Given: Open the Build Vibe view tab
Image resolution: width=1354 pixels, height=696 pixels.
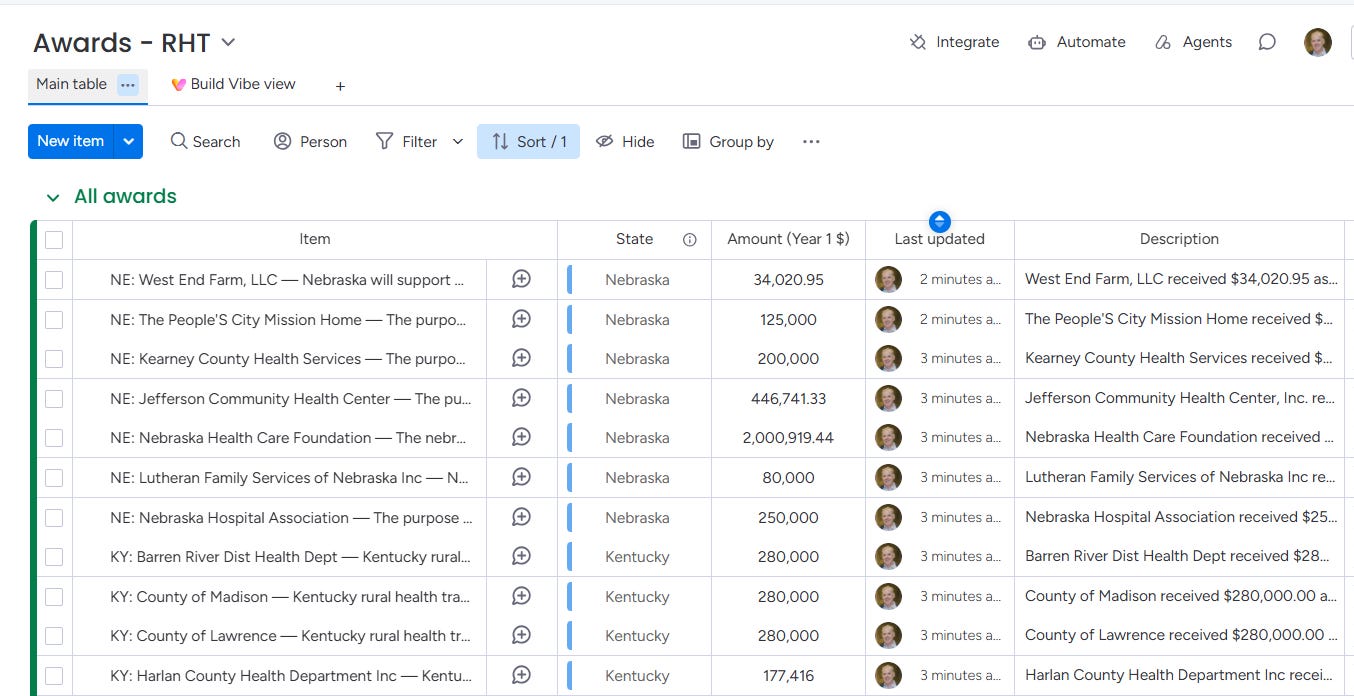Looking at the screenshot, I should tap(233, 84).
